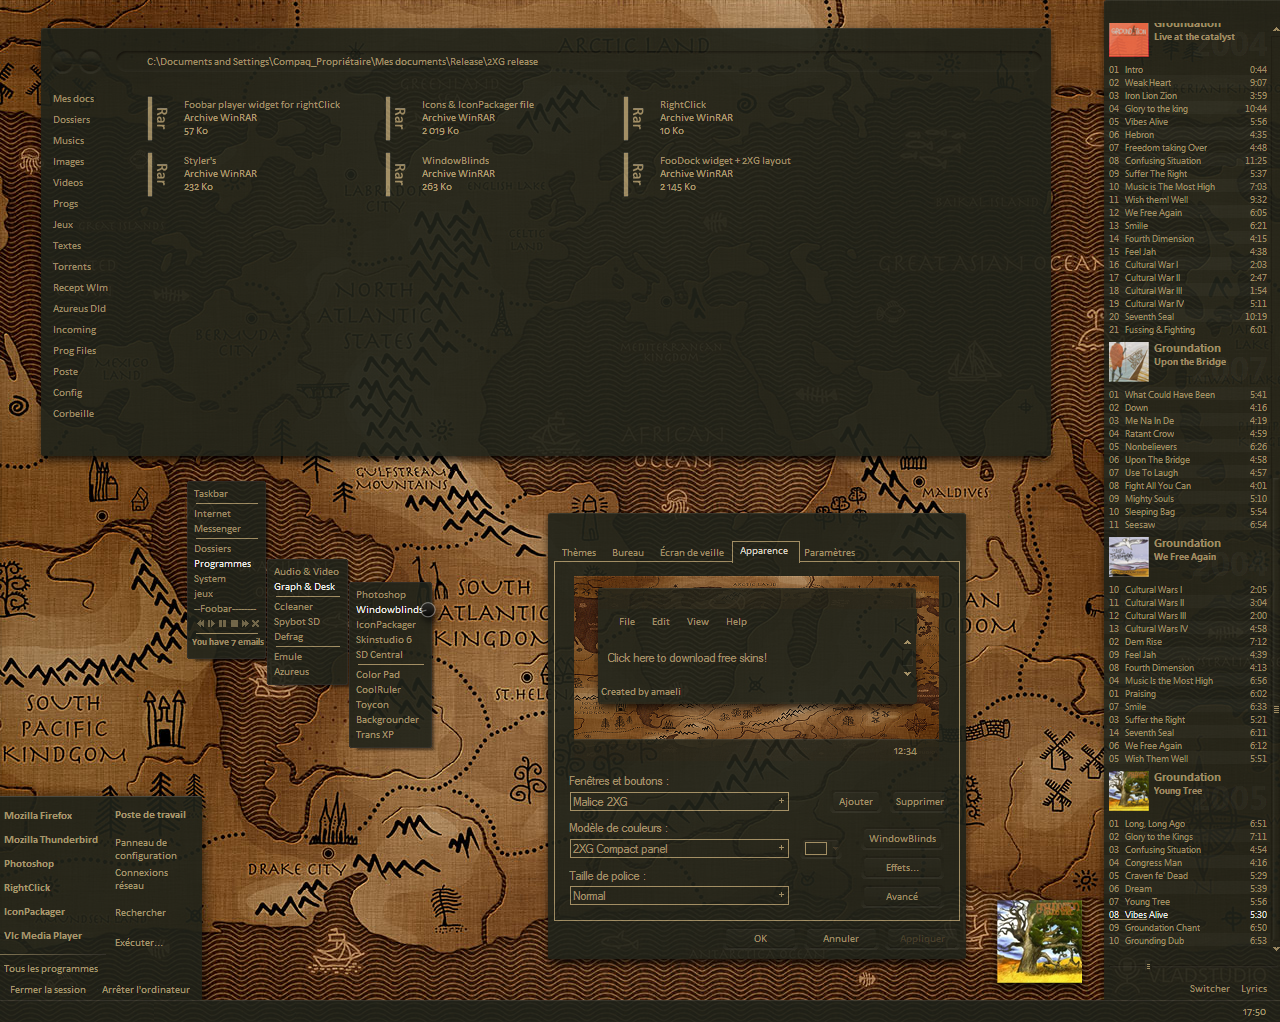Click Fermer la session
The height and width of the screenshot is (1022, 1280).
click(x=48, y=990)
